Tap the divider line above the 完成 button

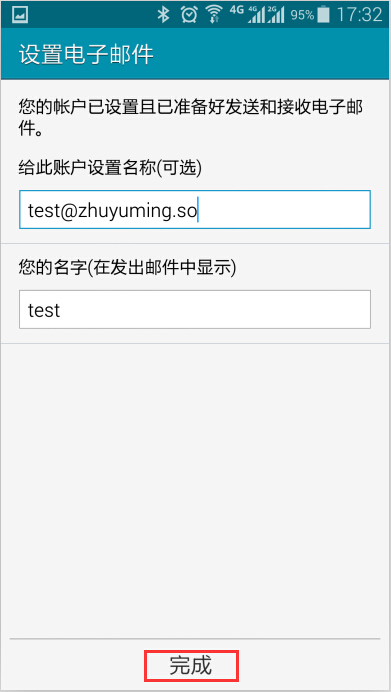[x=195, y=638]
